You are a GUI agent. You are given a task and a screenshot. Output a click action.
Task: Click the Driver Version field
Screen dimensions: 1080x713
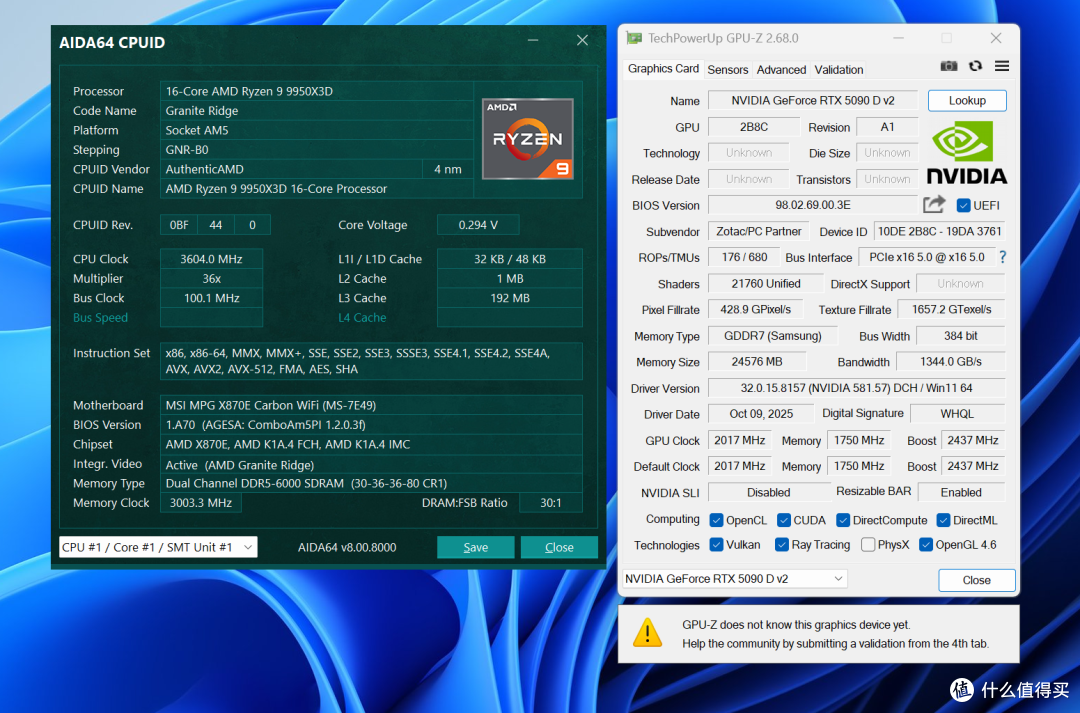pos(856,388)
